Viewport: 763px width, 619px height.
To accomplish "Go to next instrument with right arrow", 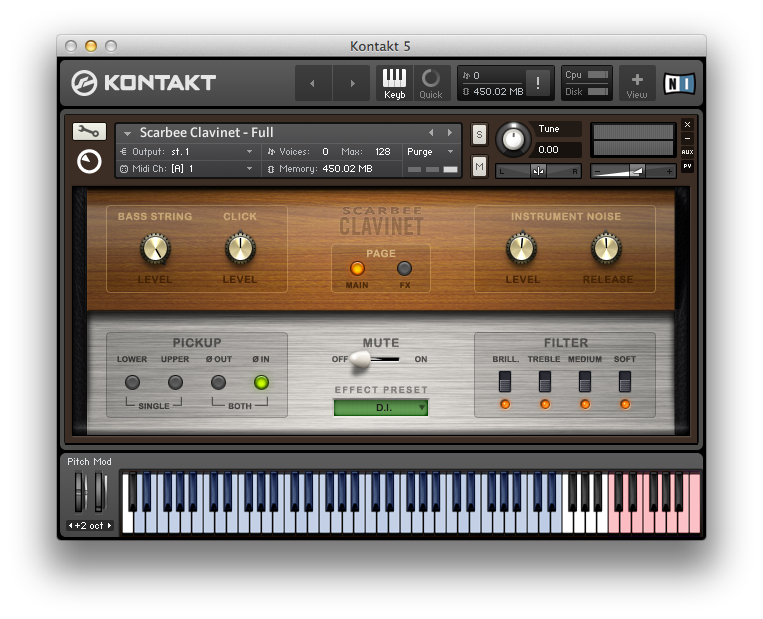I will tap(352, 83).
